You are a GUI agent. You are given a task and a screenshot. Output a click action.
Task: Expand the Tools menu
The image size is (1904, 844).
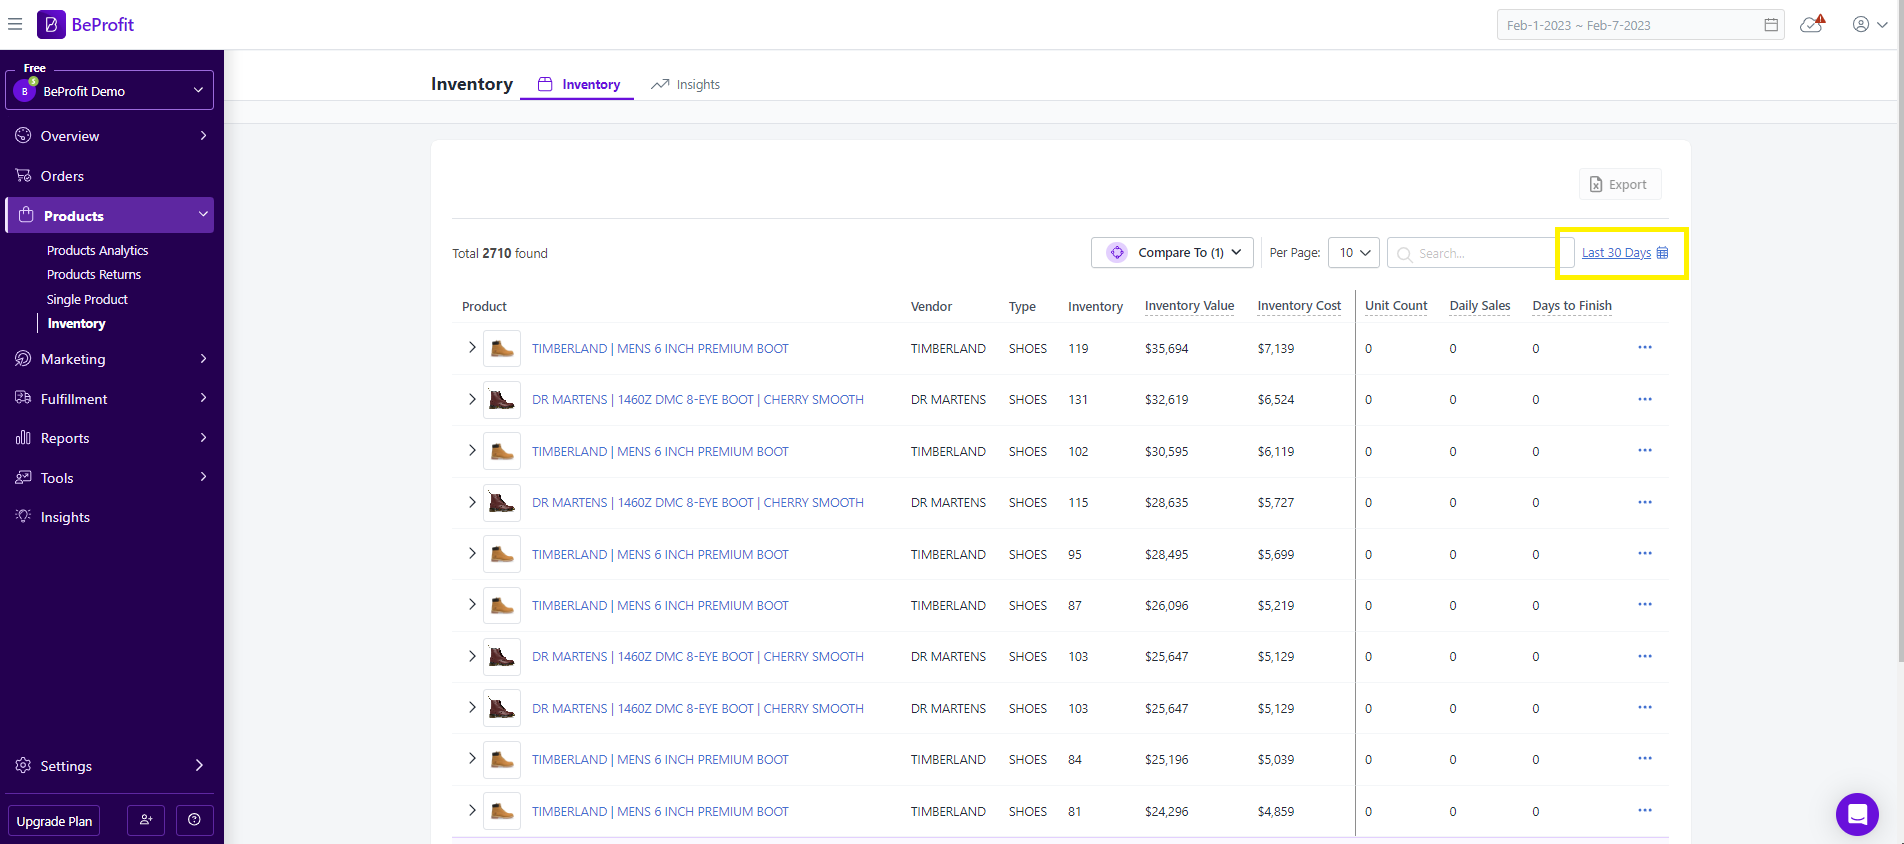coord(110,478)
